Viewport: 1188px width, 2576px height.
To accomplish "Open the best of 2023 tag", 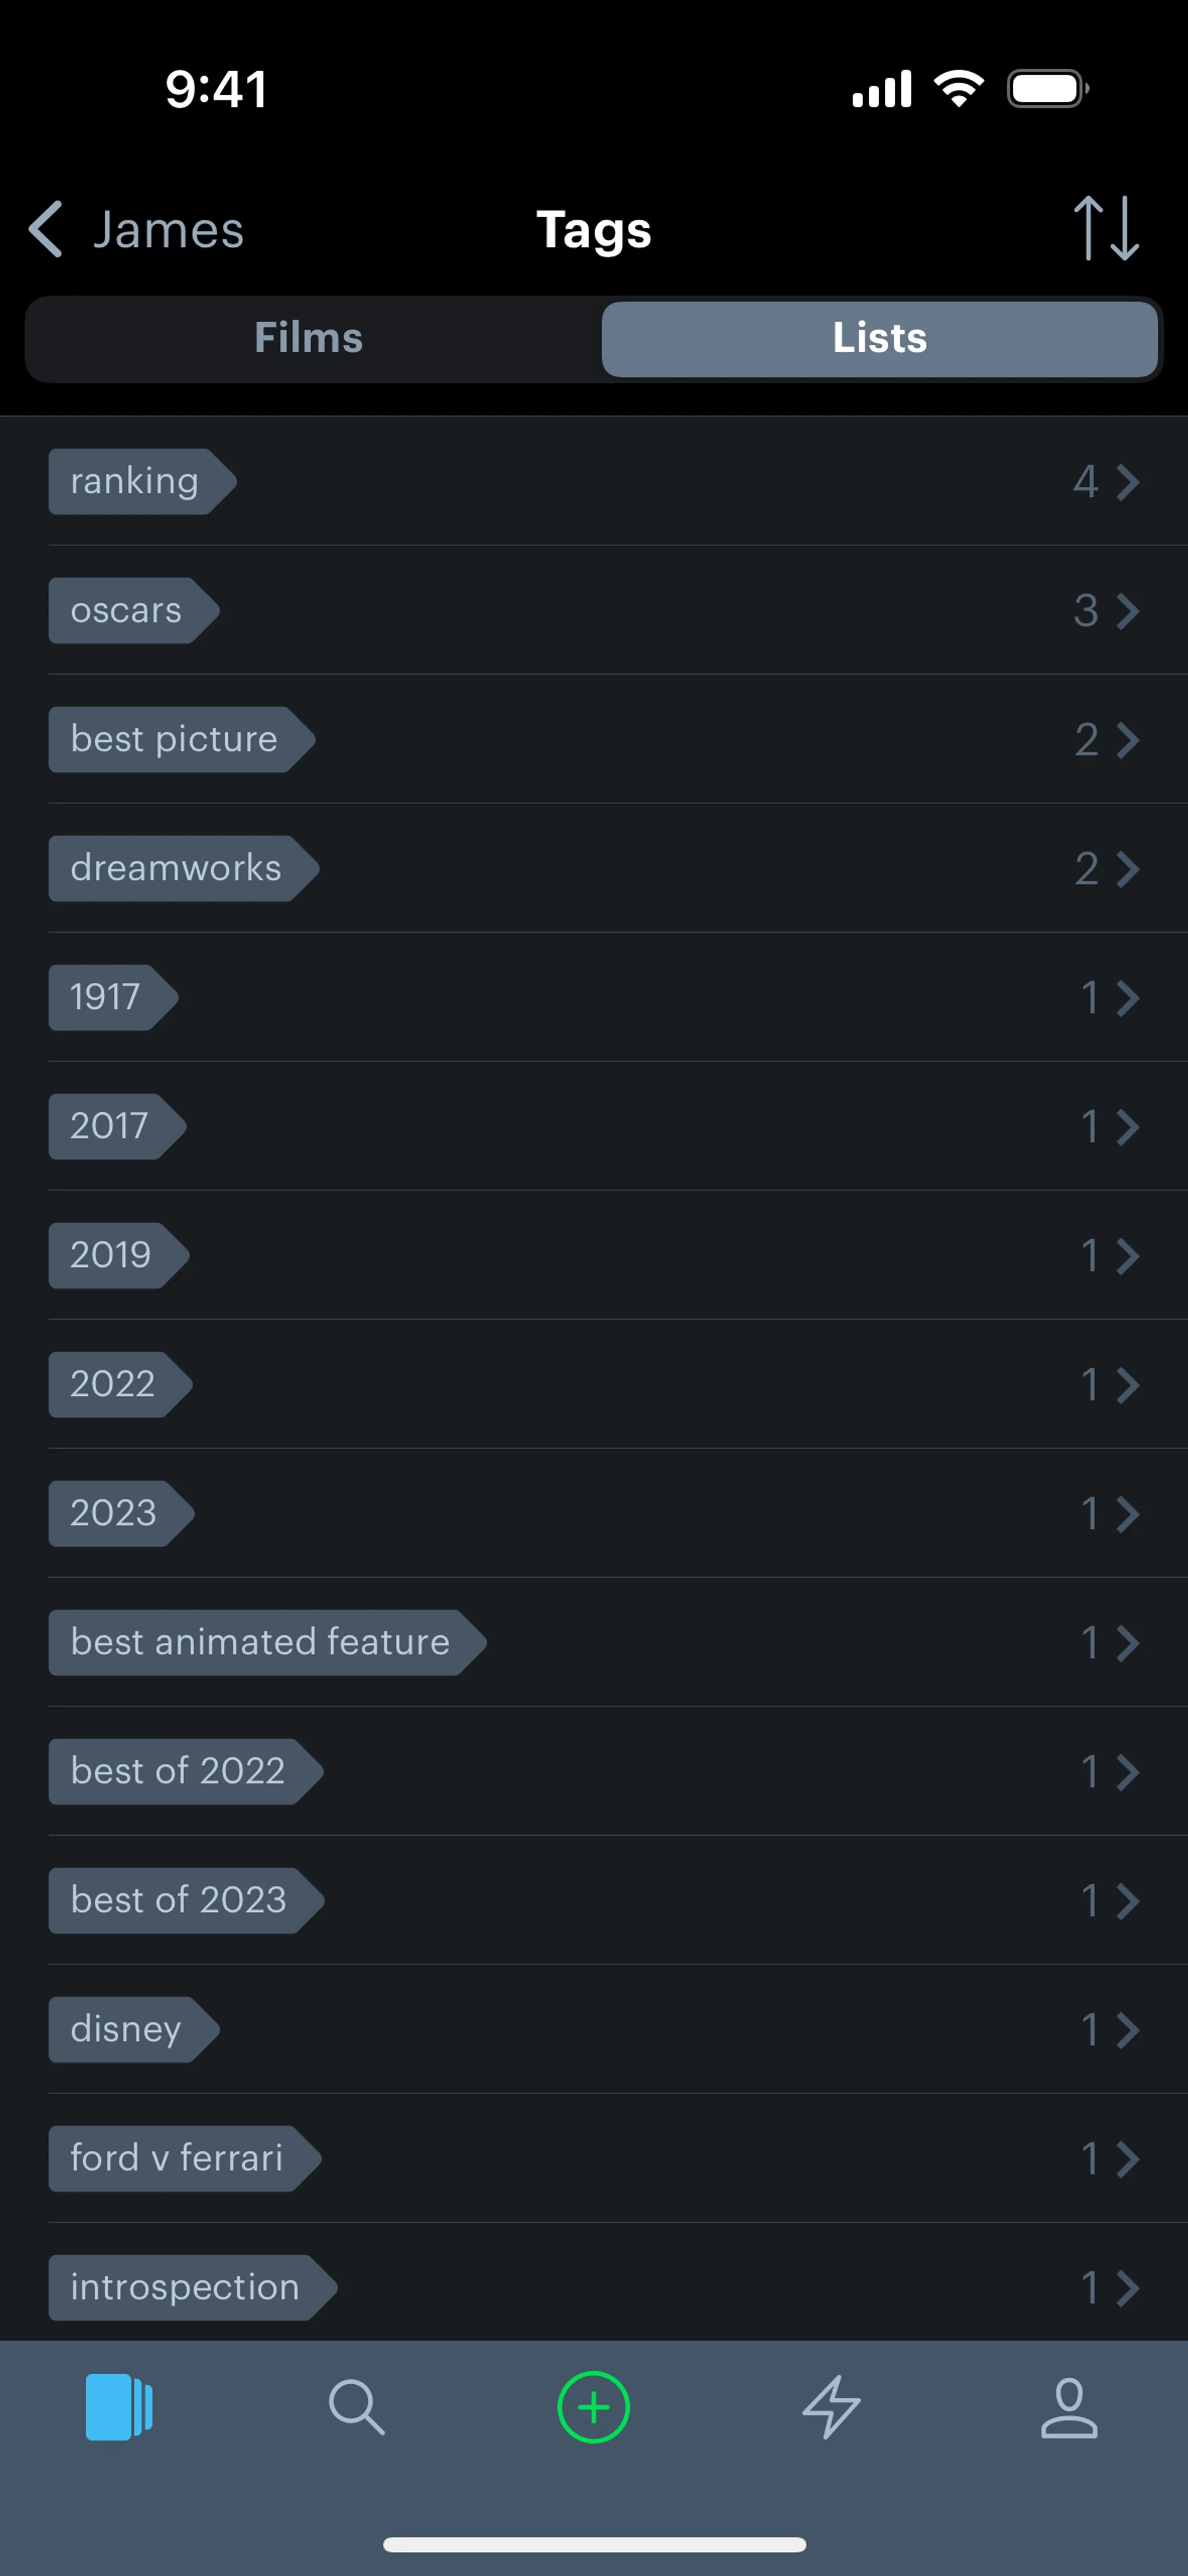I will coord(179,1900).
